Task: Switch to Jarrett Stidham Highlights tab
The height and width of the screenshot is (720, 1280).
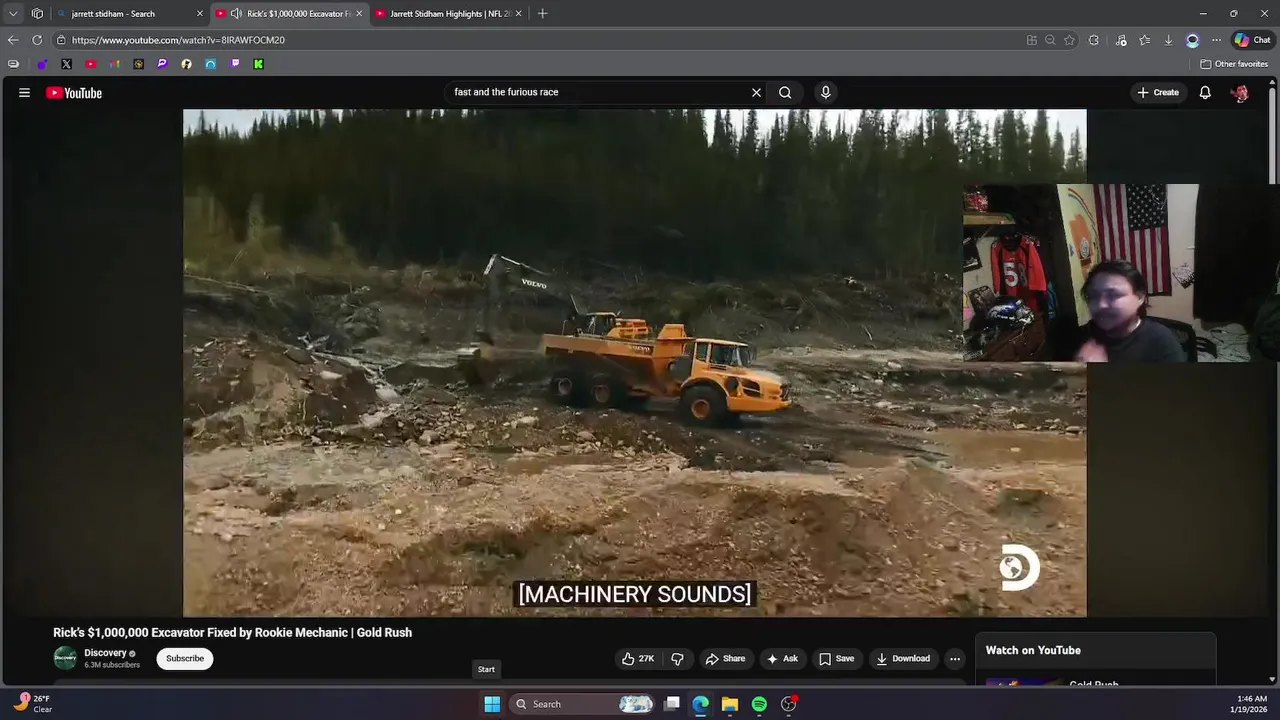Action: [450, 13]
